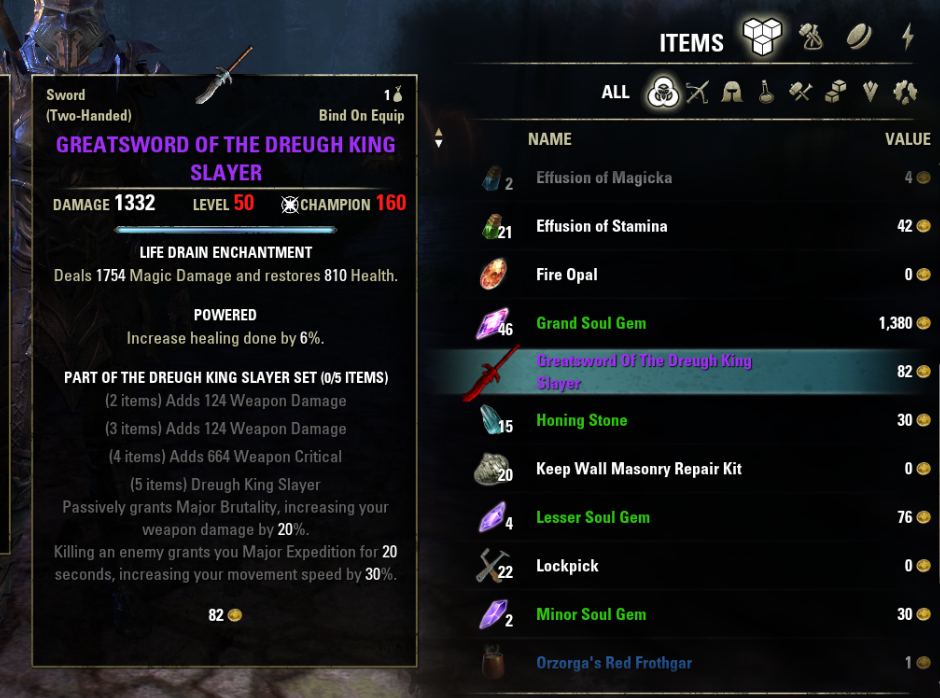Click the Lockpick item thumbnail
Screen dimensions: 940x698
pos(493,565)
